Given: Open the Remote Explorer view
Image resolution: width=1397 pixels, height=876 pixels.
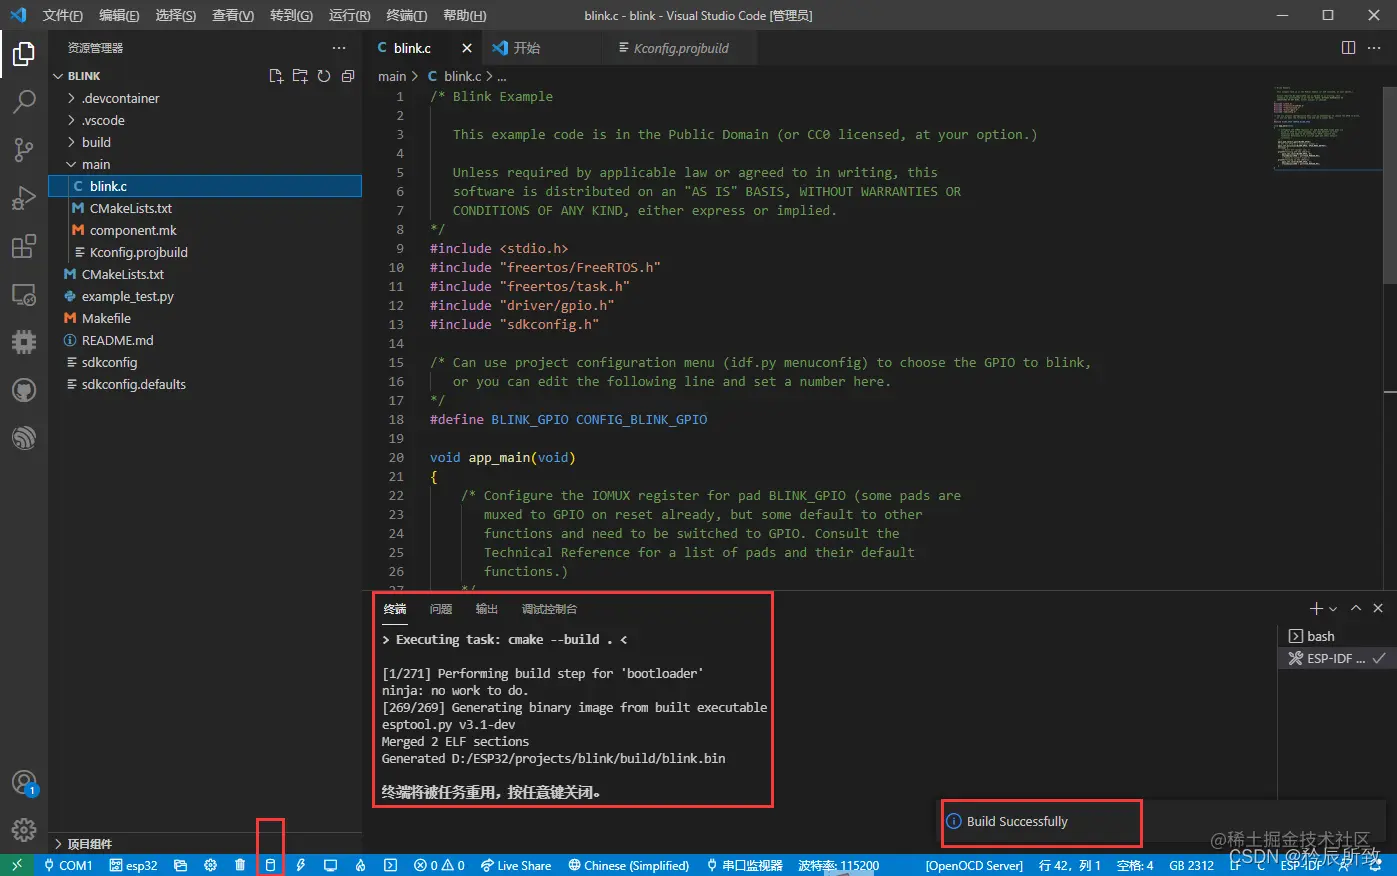Looking at the screenshot, I should pos(24,294).
